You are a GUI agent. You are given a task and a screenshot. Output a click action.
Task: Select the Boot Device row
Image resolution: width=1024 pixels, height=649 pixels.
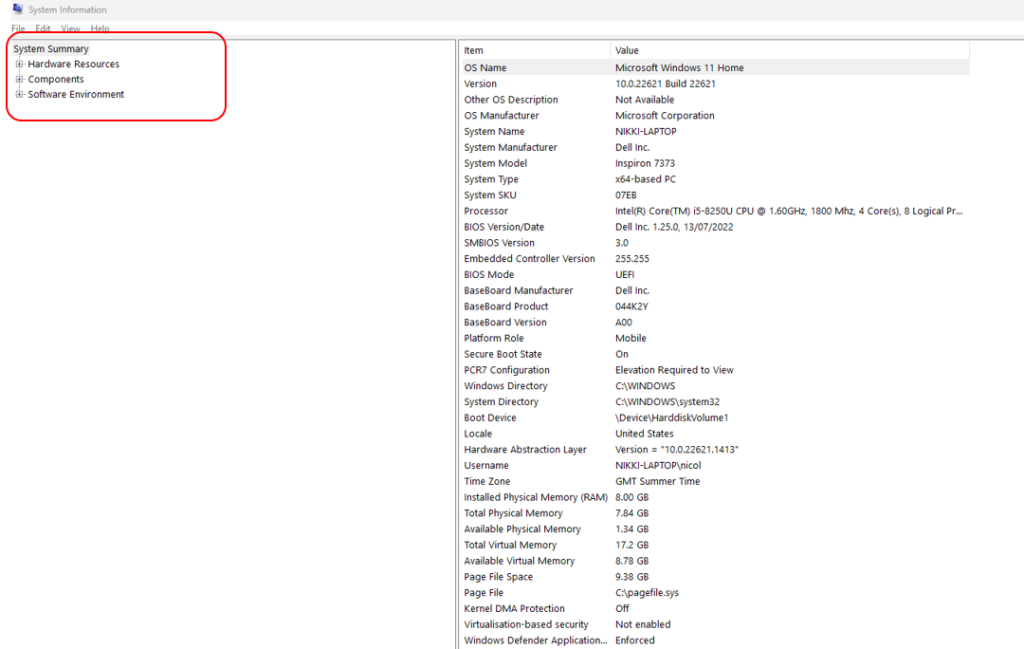click(x=715, y=418)
